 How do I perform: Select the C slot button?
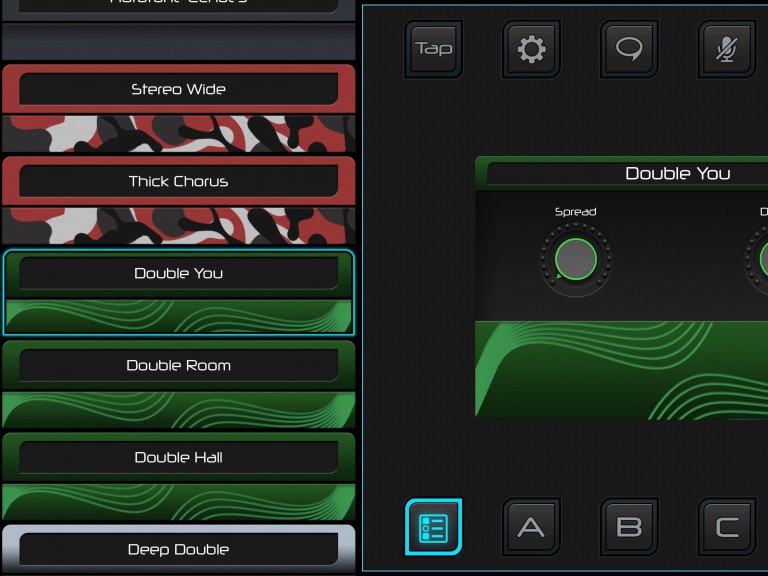(x=726, y=527)
